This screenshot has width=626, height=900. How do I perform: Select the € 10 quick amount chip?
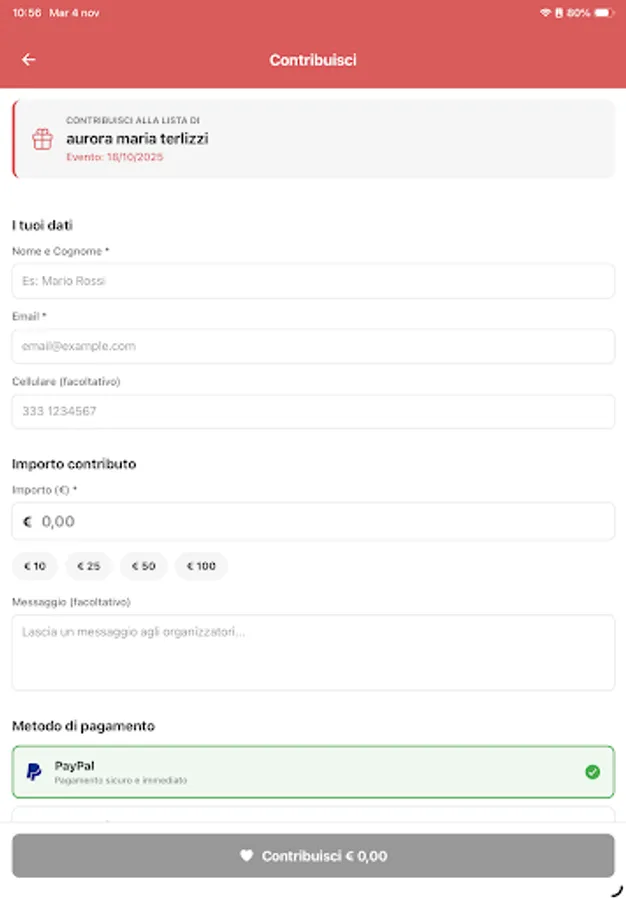click(x=35, y=566)
